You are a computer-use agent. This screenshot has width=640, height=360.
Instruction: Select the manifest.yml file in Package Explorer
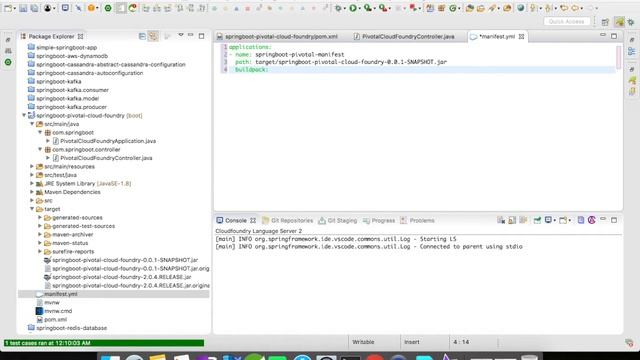(x=60, y=294)
